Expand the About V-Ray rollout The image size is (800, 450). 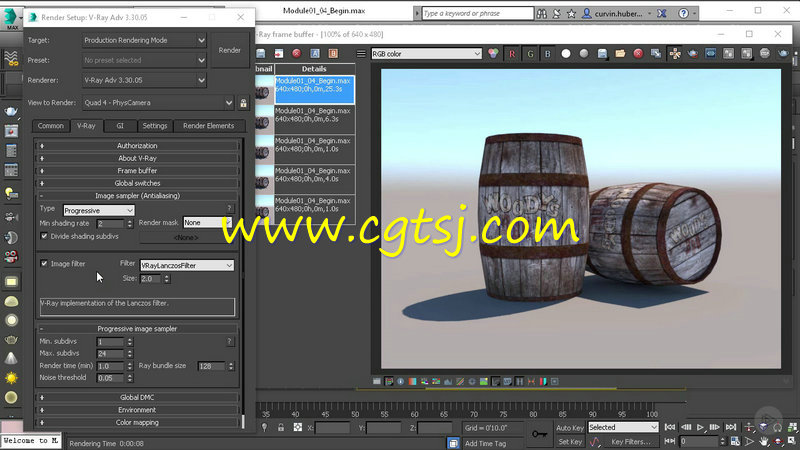[137, 158]
